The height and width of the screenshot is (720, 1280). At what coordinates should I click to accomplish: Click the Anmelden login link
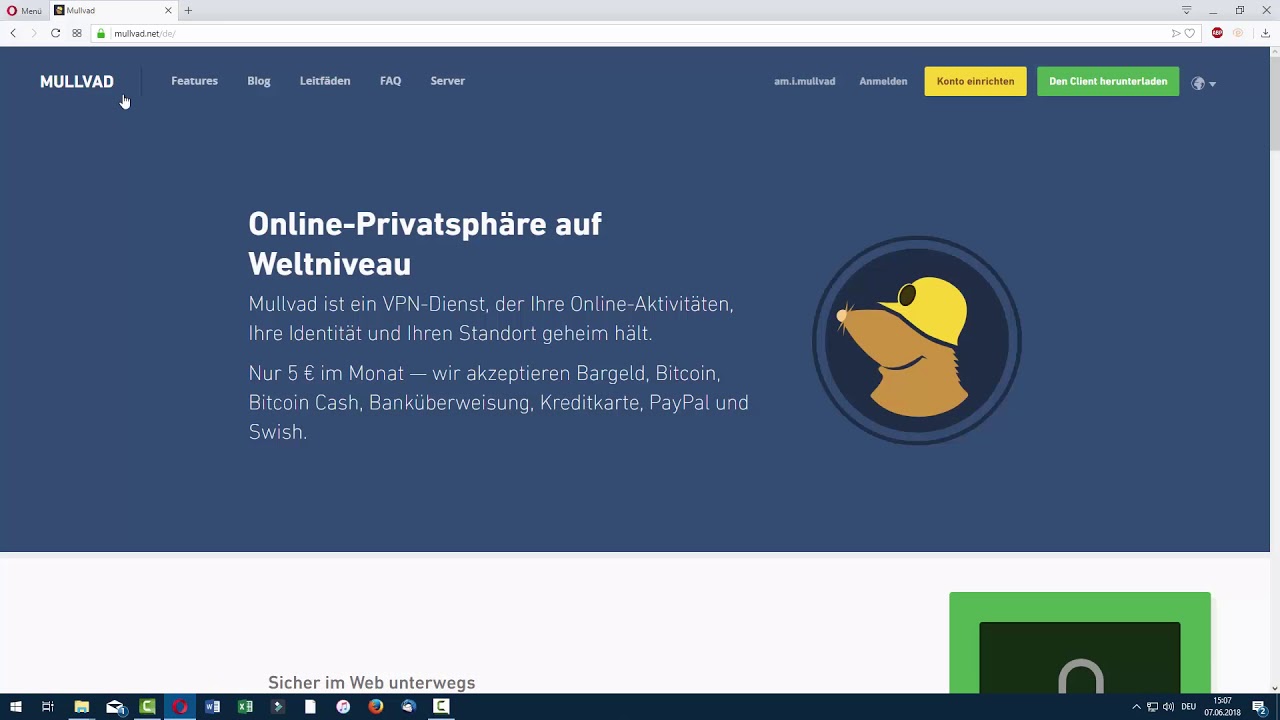[883, 82]
